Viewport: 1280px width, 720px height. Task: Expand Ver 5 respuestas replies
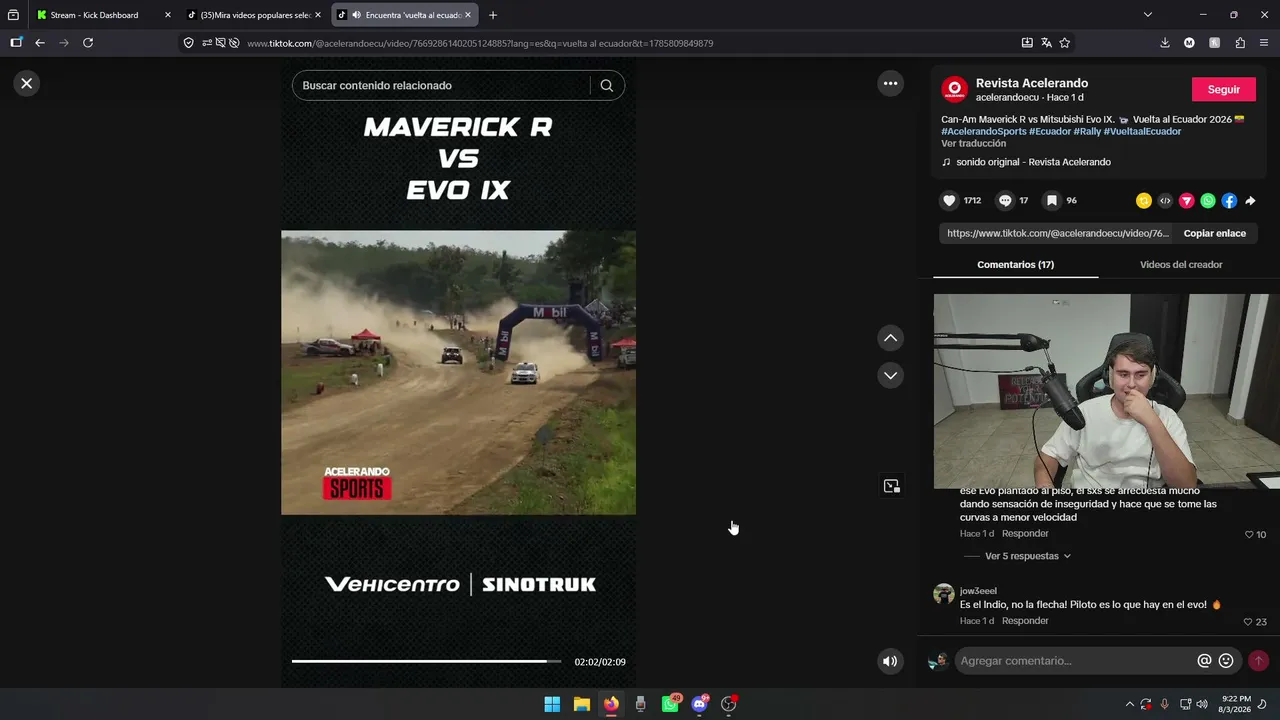tap(1028, 556)
